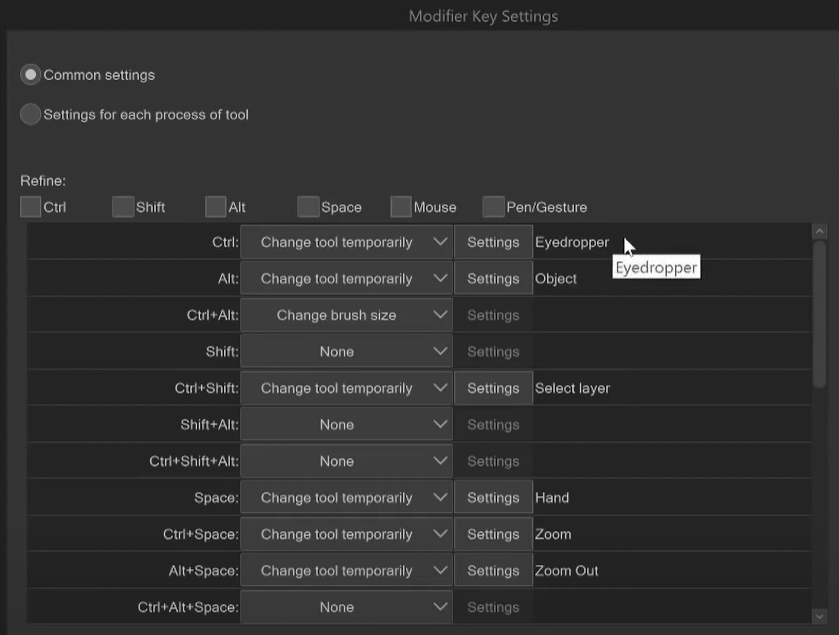Open the Shift modifier dropdown set to None
Viewport: 839px width, 635px height.
click(346, 352)
